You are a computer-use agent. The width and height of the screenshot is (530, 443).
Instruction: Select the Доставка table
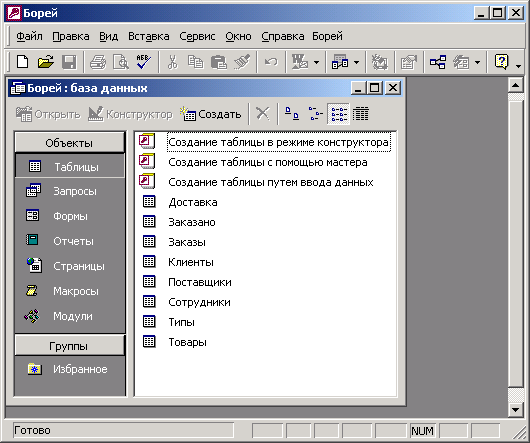click(x=193, y=202)
